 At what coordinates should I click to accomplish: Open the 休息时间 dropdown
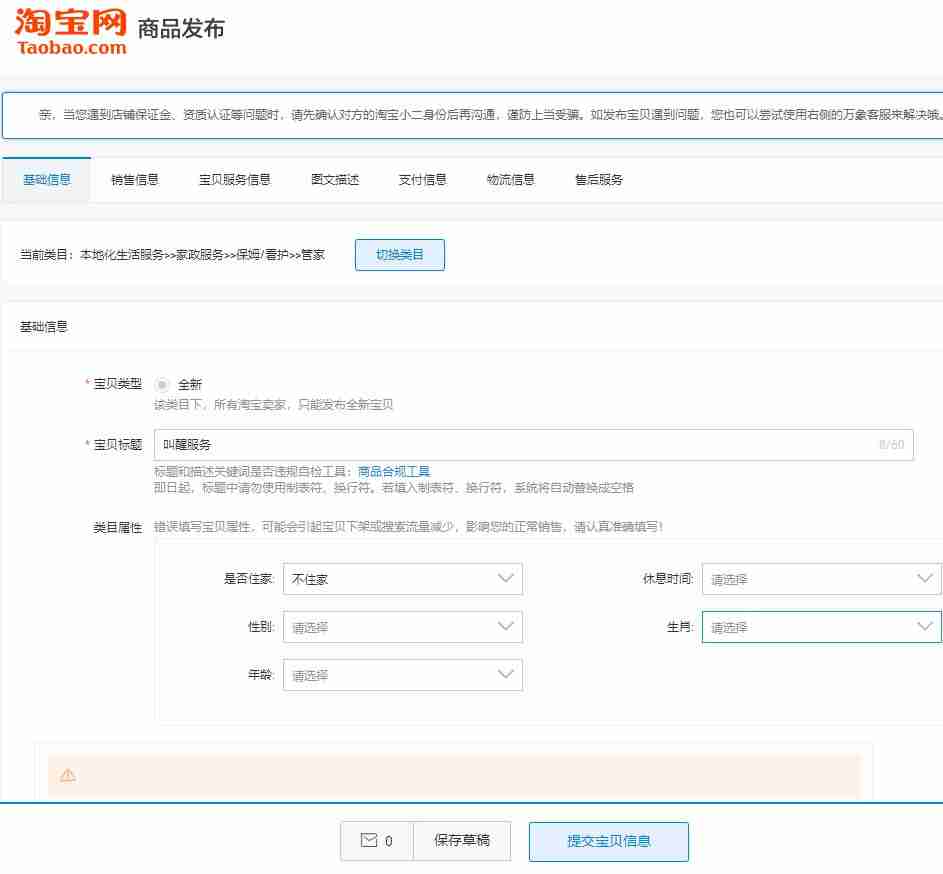coord(821,578)
